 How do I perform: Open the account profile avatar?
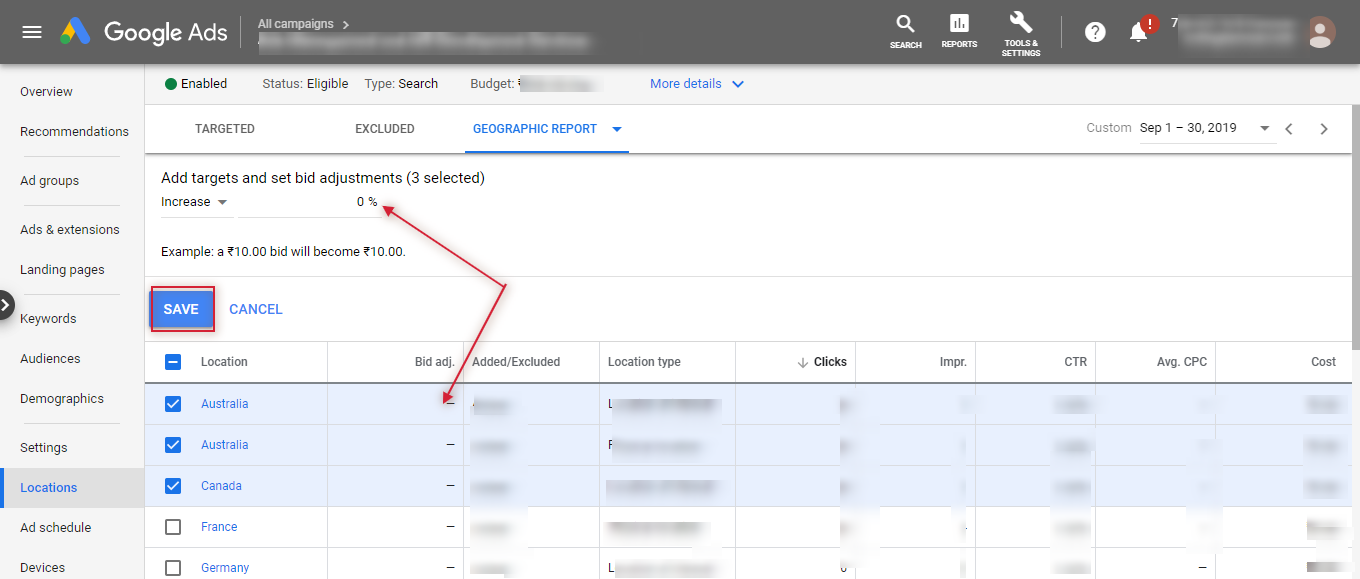(1320, 32)
